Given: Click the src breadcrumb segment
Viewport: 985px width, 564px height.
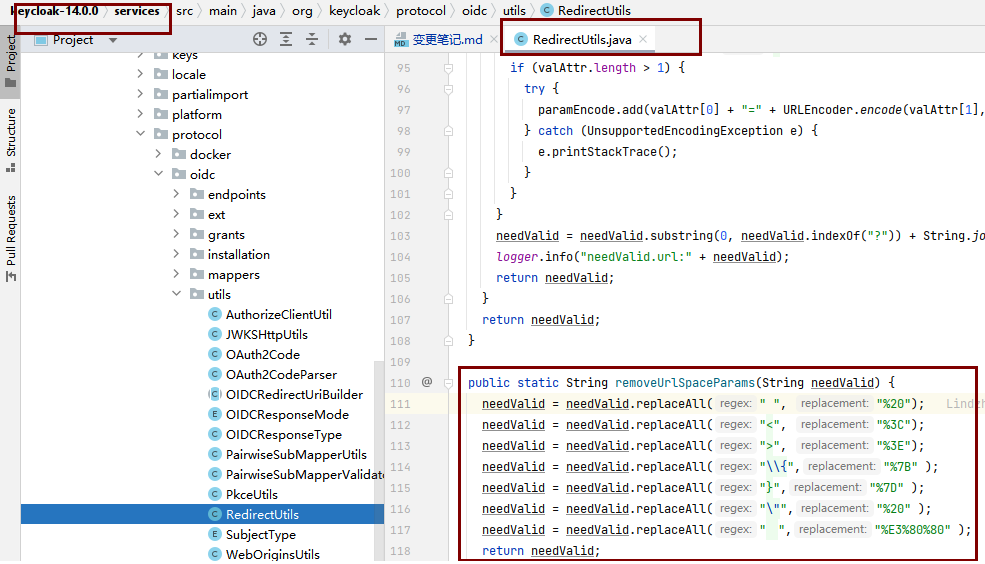Looking at the screenshot, I should click(184, 11).
